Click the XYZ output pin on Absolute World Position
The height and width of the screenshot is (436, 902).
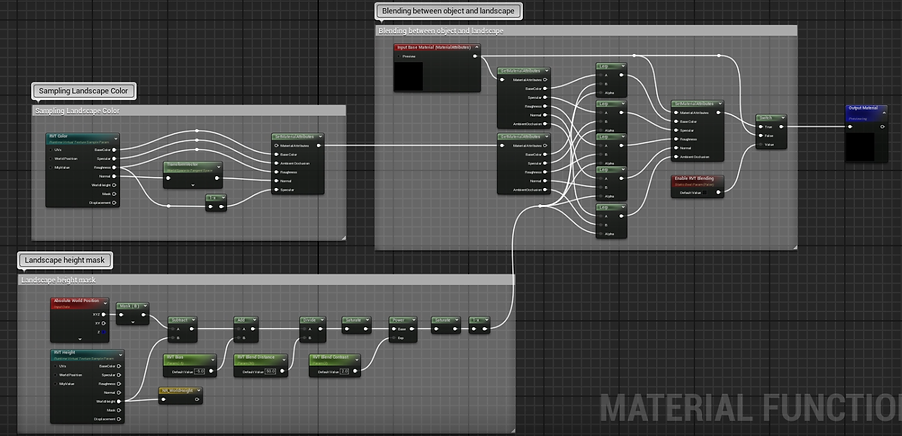click(104, 315)
